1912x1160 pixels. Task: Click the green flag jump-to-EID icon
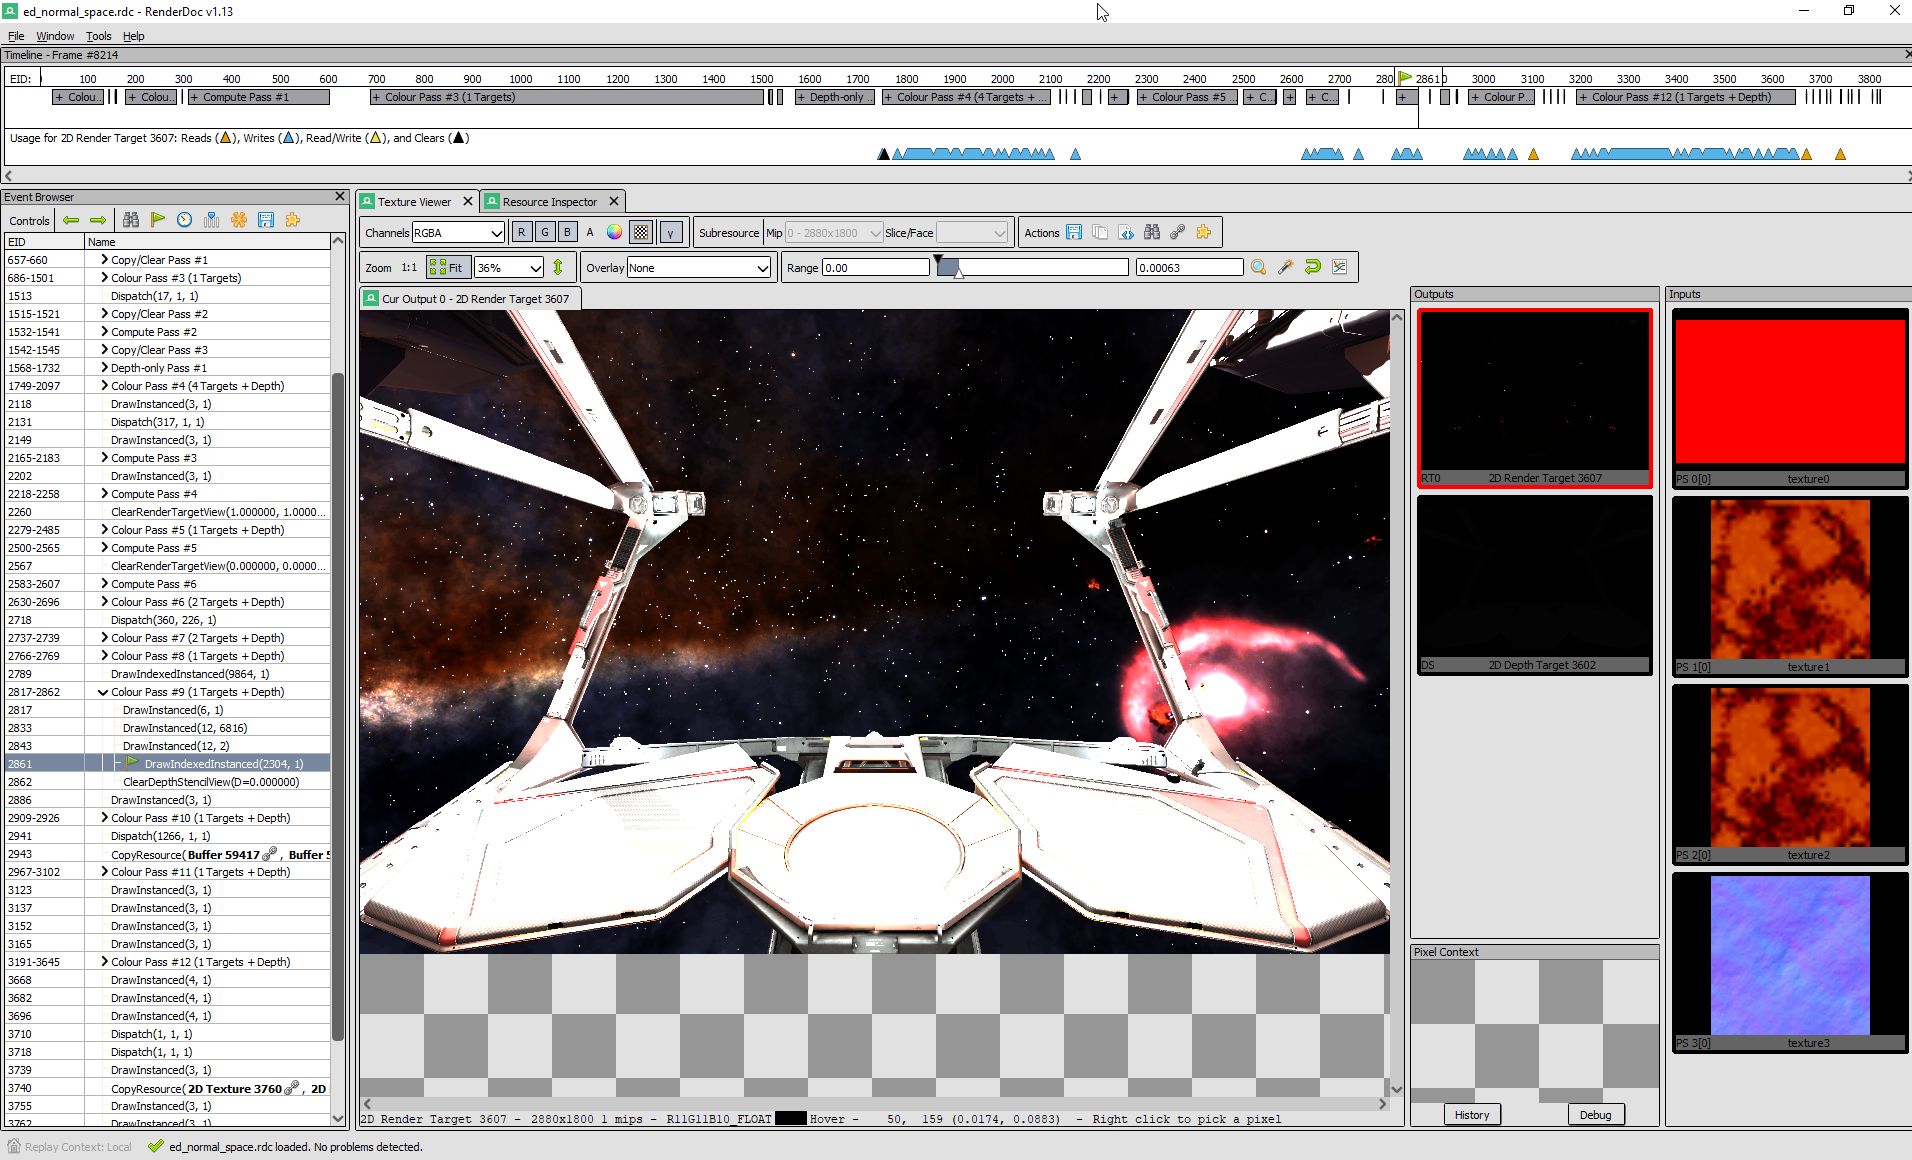coord(158,220)
